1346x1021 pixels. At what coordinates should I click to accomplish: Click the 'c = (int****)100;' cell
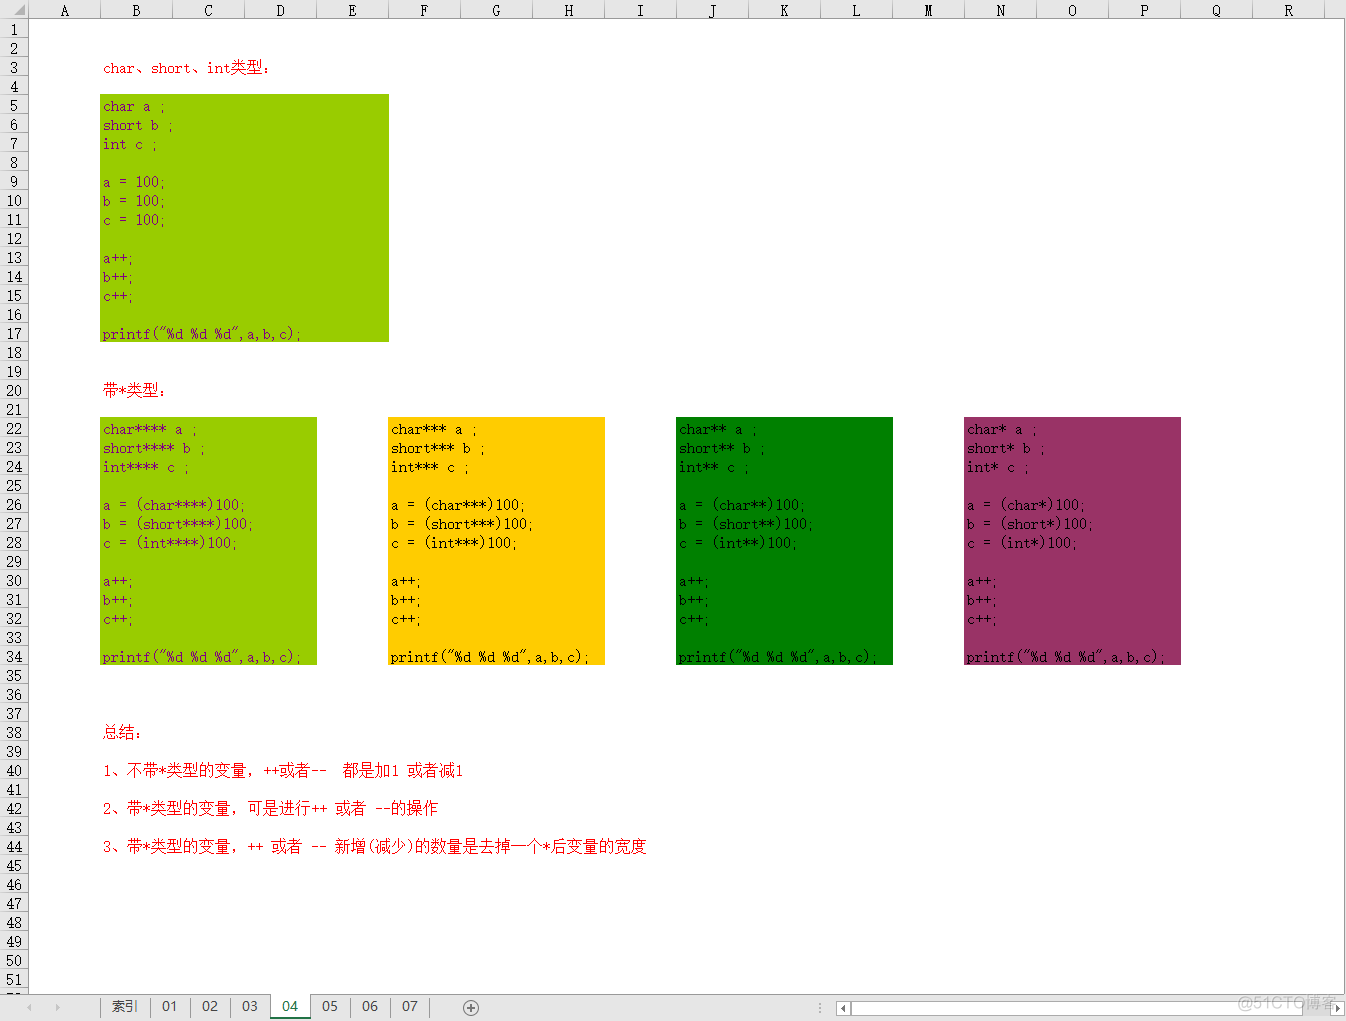click(170, 543)
